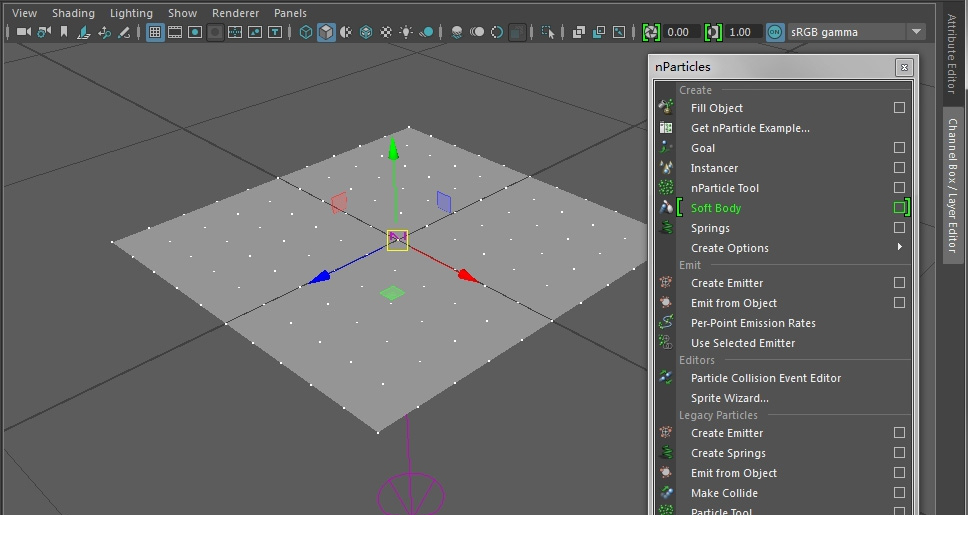The image size is (968, 535).
Task: Click the Grease Pencil icon
Action: click(x=123, y=32)
